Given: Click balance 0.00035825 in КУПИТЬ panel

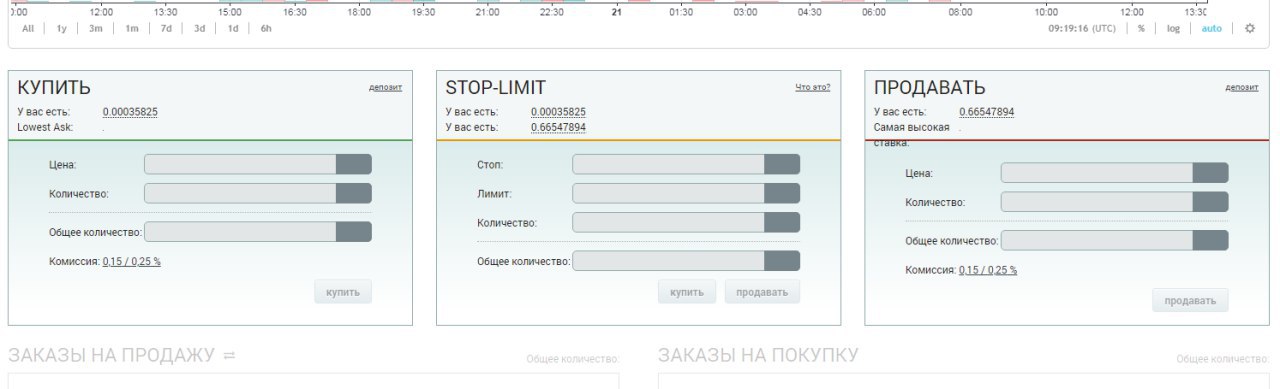Looking at the screenshot, I should 130,112.
